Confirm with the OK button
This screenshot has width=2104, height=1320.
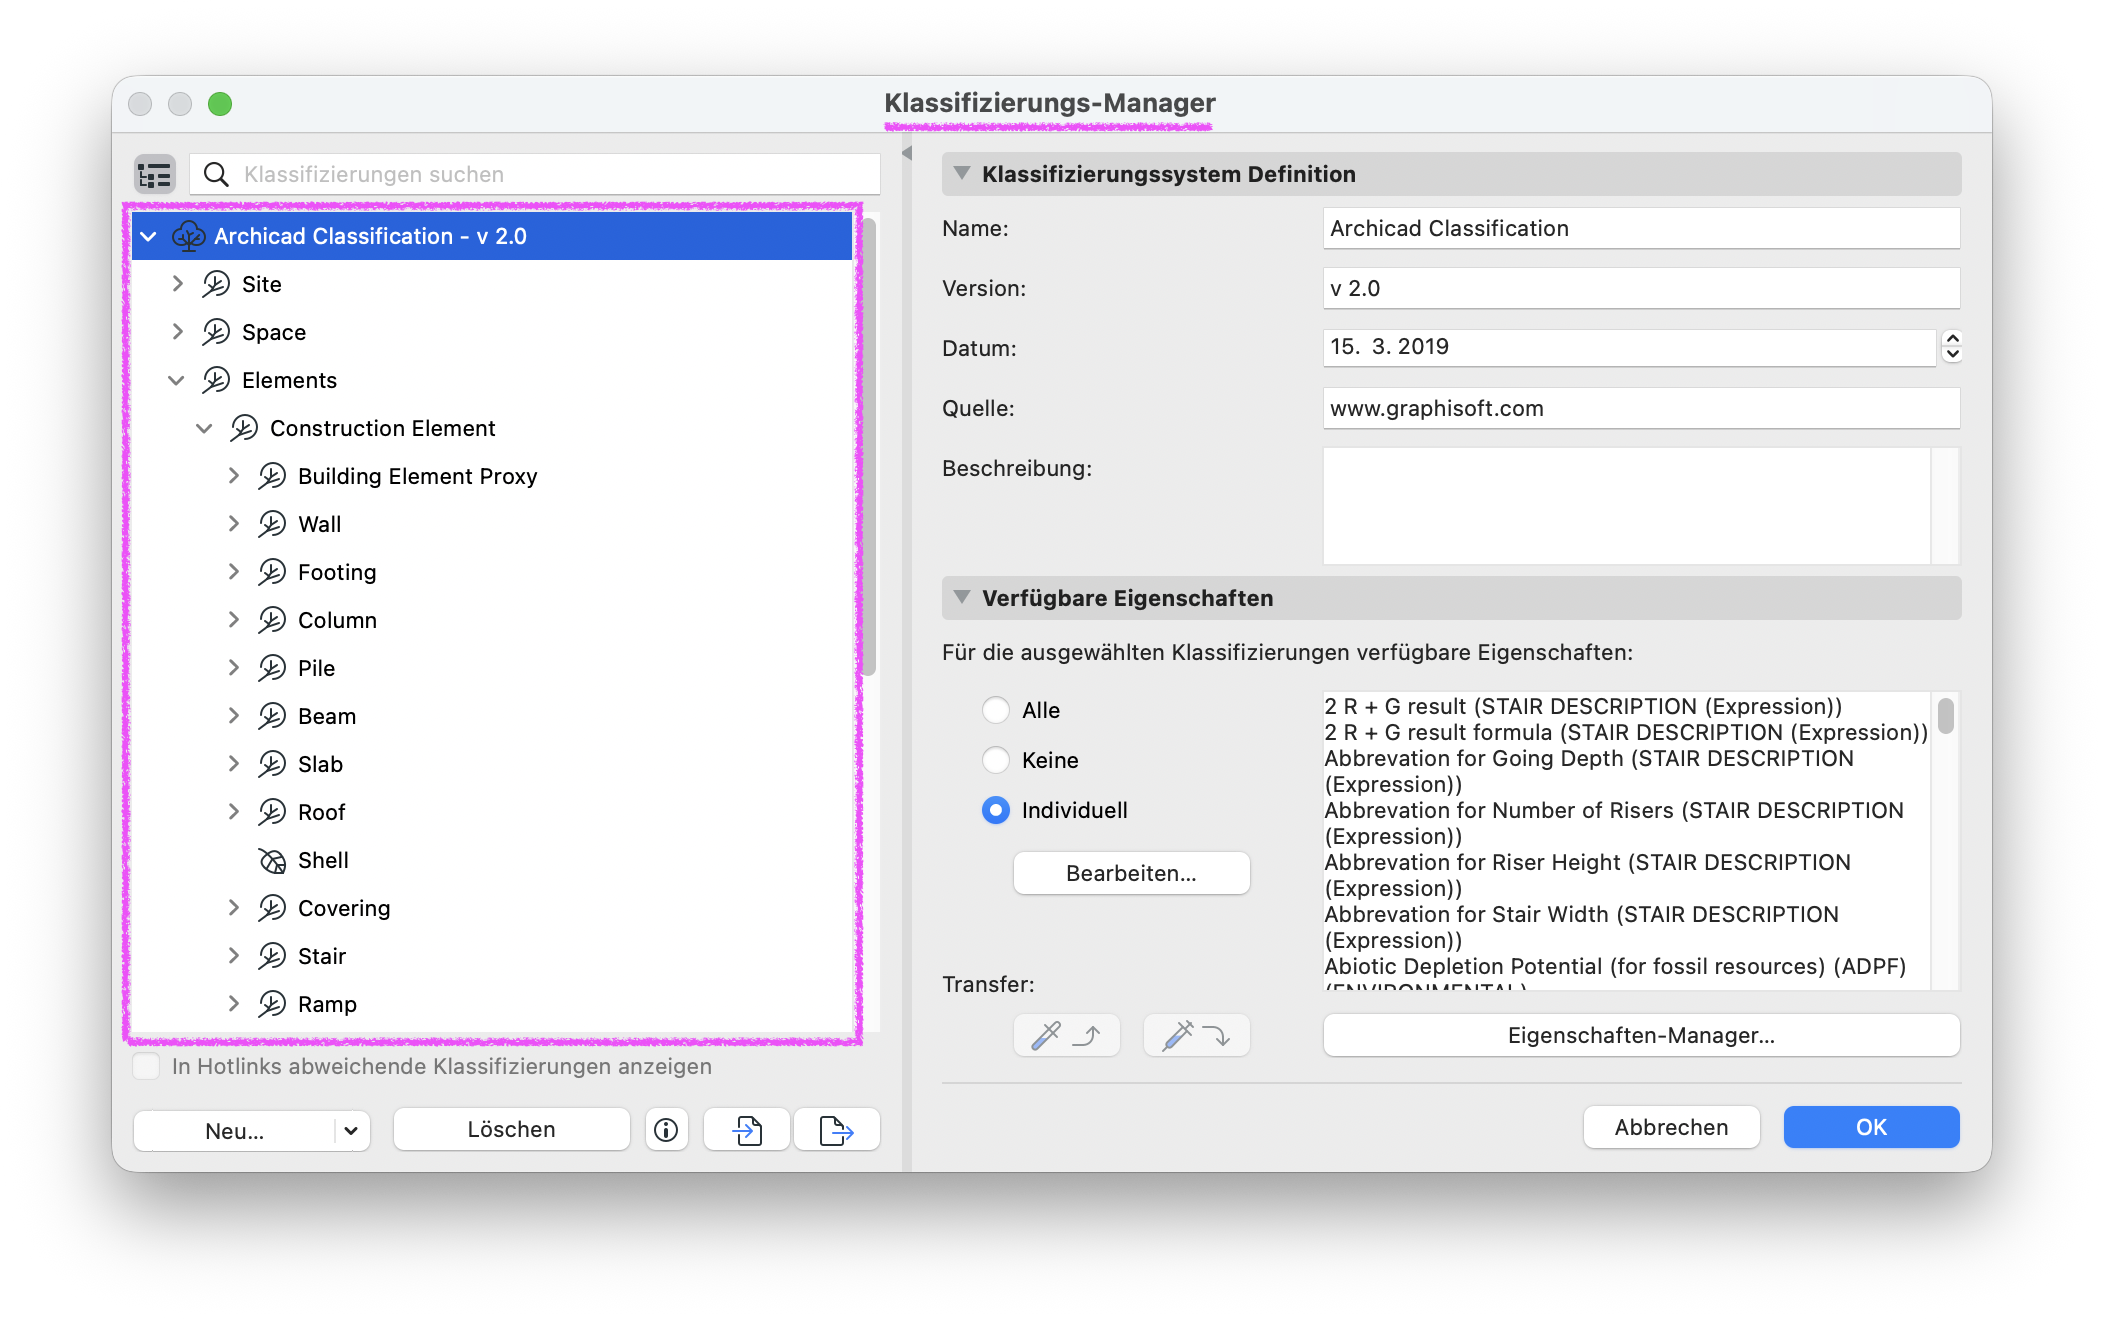pyautogui.click(x=1871, y=1127)
